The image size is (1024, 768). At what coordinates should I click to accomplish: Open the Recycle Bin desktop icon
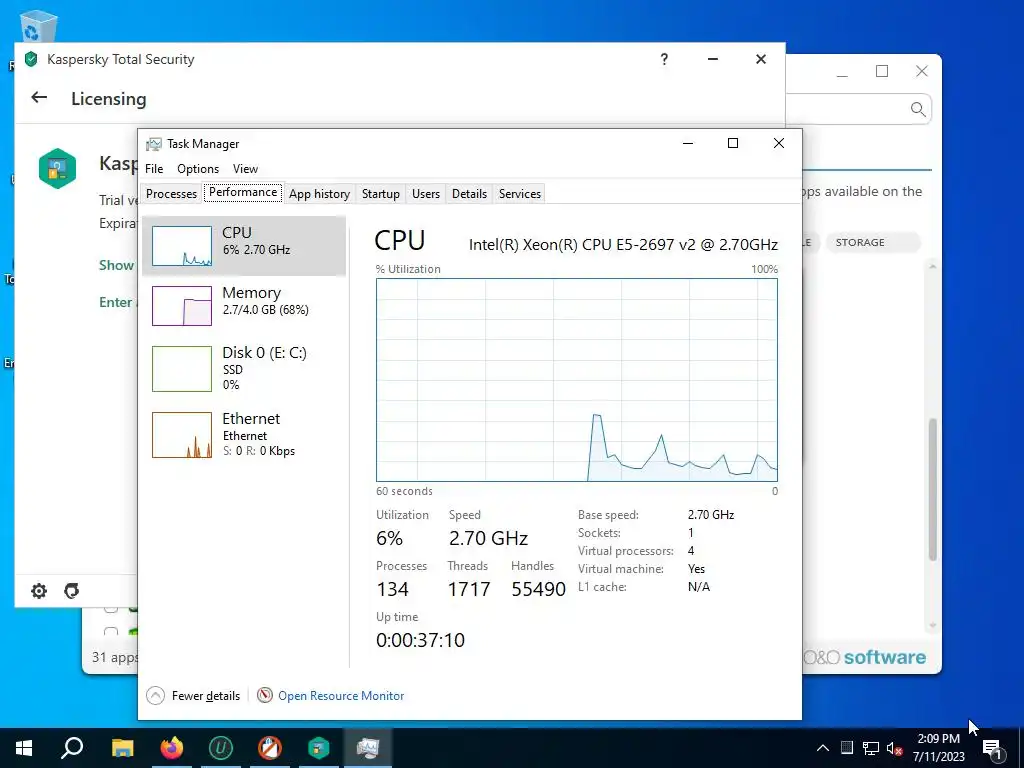(39, 27)
